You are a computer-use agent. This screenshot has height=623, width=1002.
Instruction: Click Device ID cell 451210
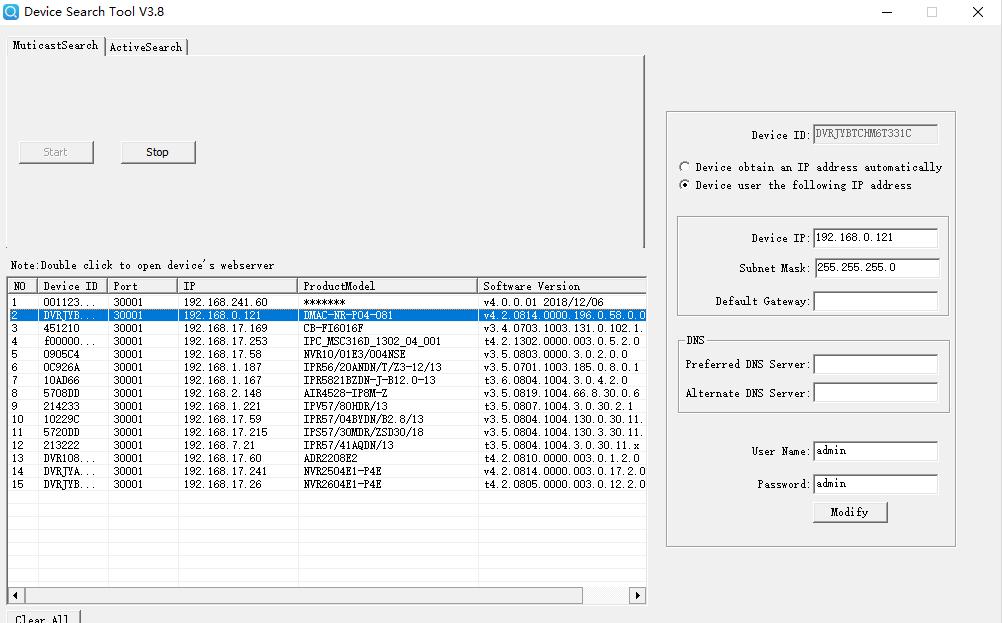61,328
